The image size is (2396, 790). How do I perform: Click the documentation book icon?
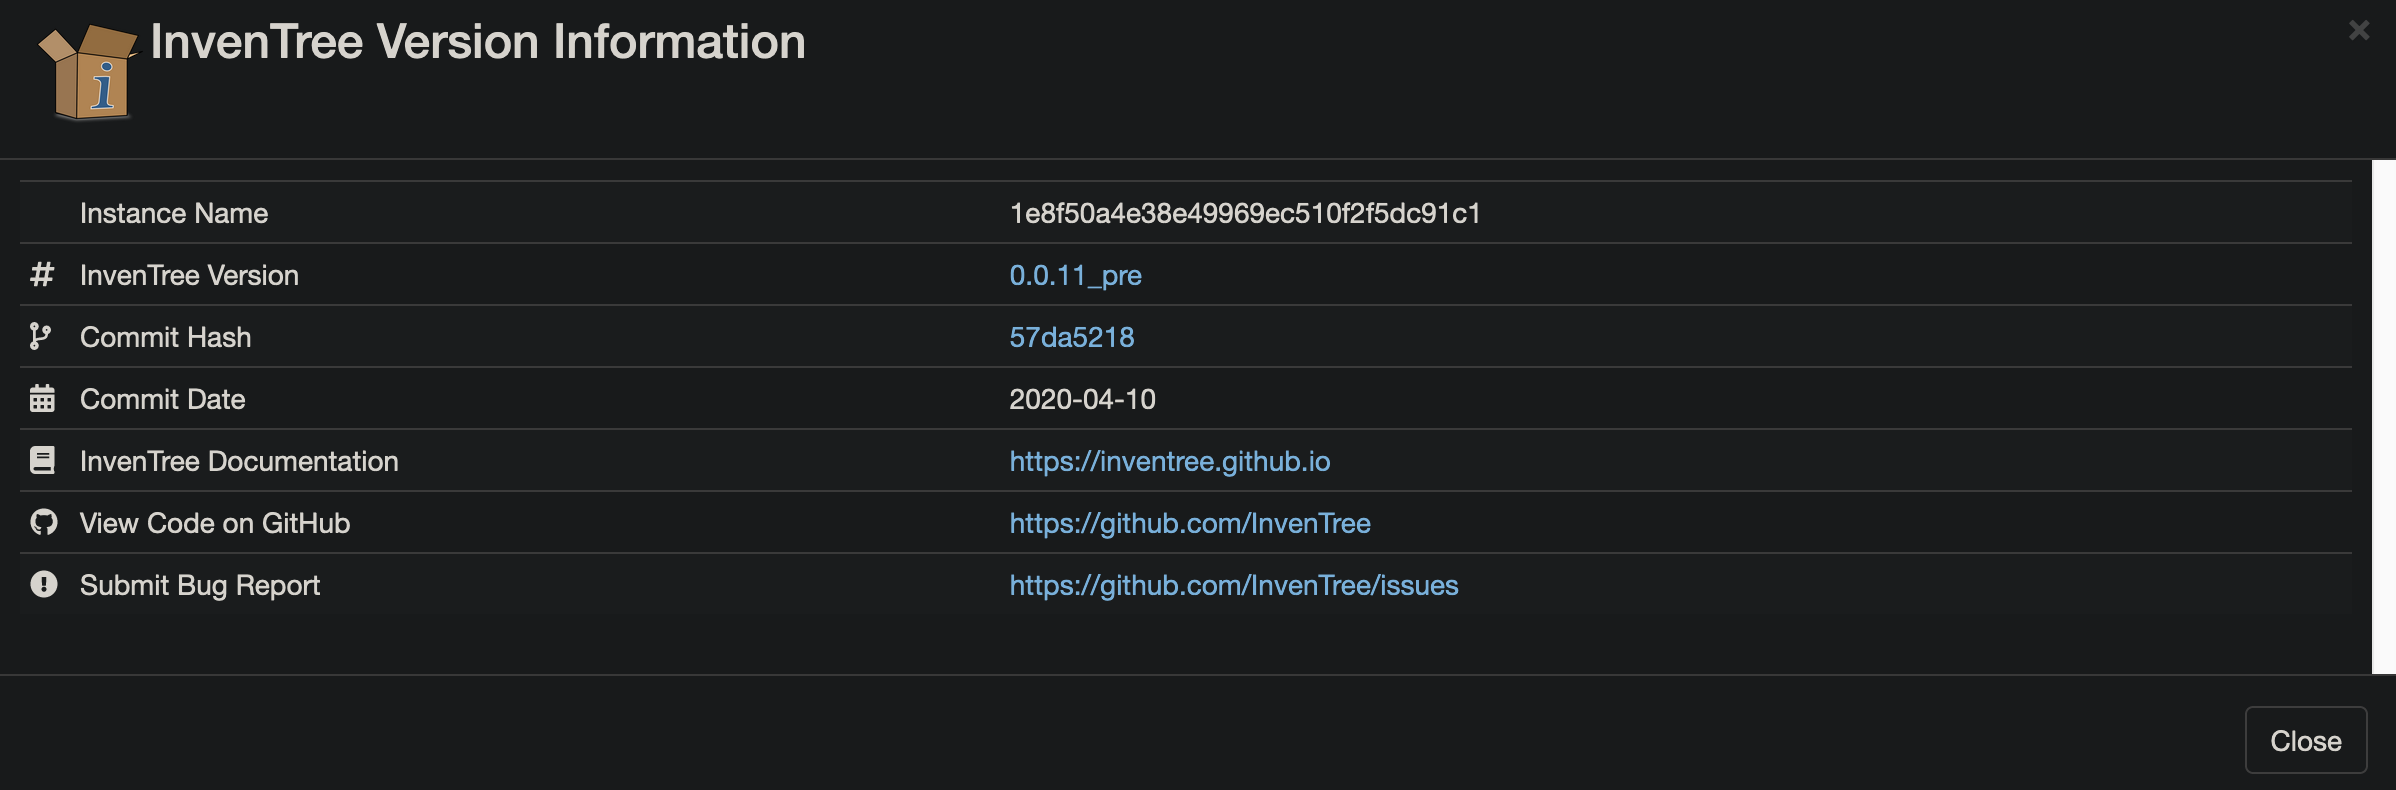coord(42,461)
